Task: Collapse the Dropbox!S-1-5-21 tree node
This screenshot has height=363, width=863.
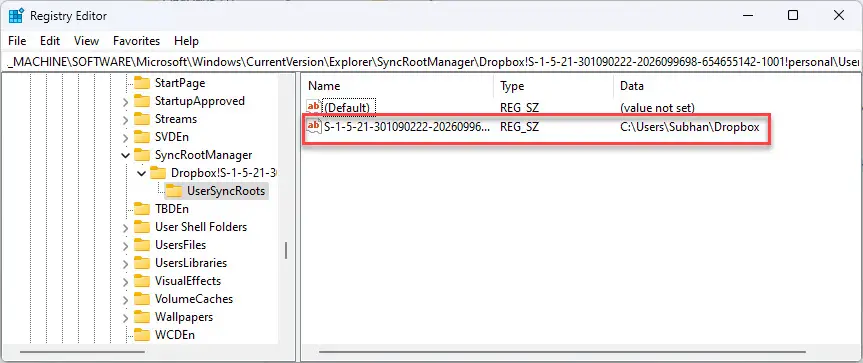Action: point(141,173)
